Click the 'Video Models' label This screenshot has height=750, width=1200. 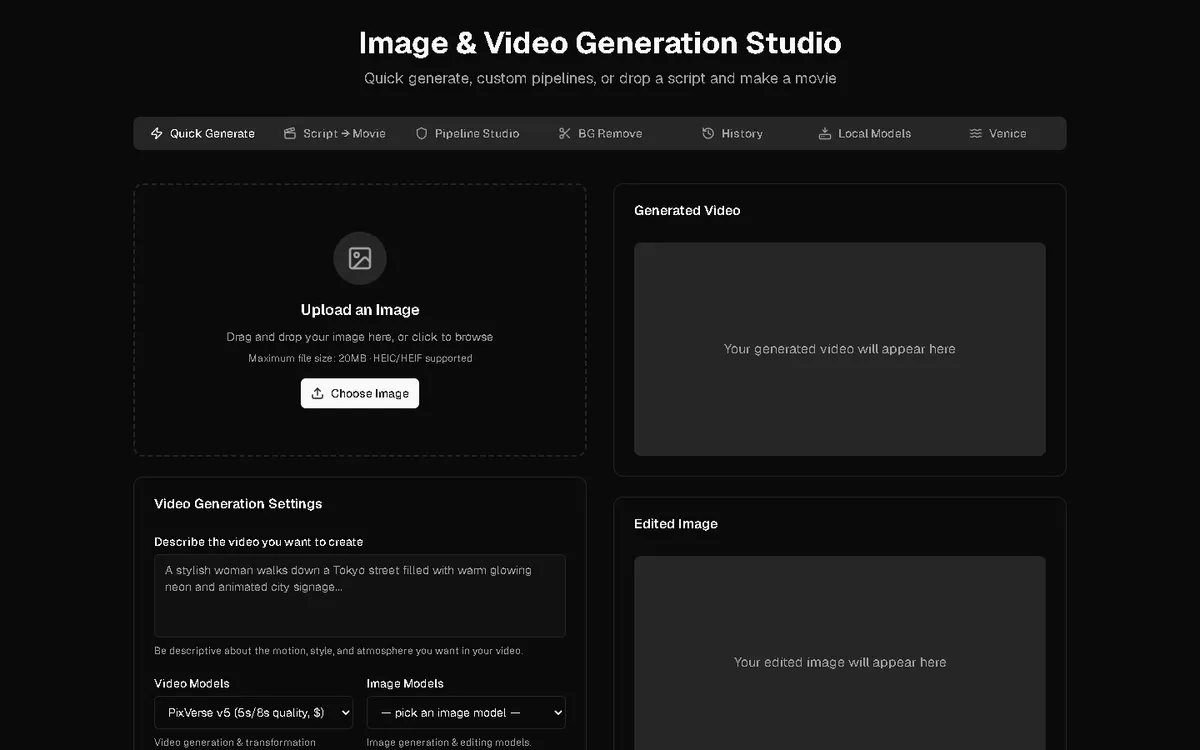coord(192,684)
